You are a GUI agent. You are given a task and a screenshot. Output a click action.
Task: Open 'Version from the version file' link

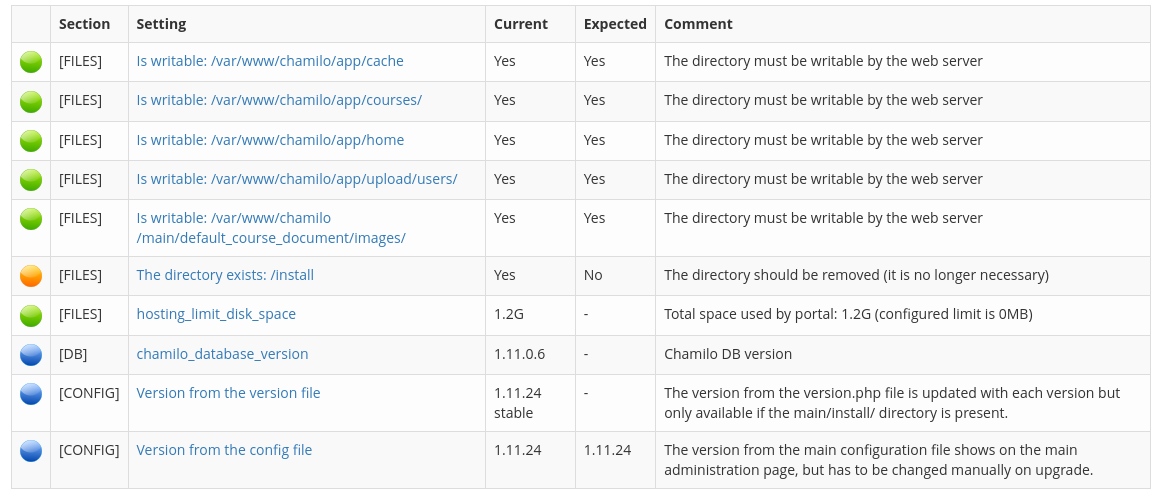(x=229, y=393)
